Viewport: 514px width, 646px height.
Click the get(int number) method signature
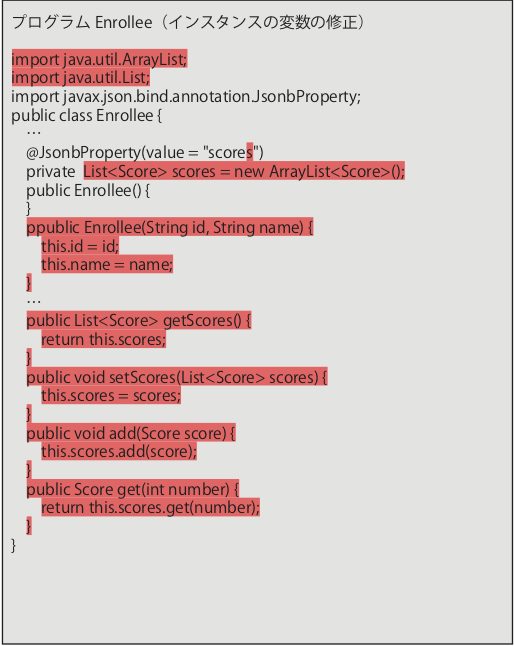click(x=133, y=489)
